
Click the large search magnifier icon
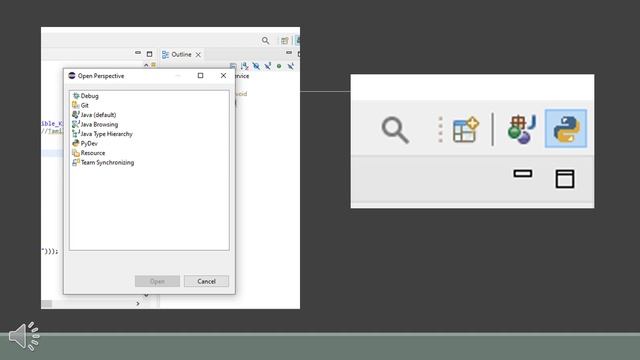pyautogui.click(x=395, y=130)
